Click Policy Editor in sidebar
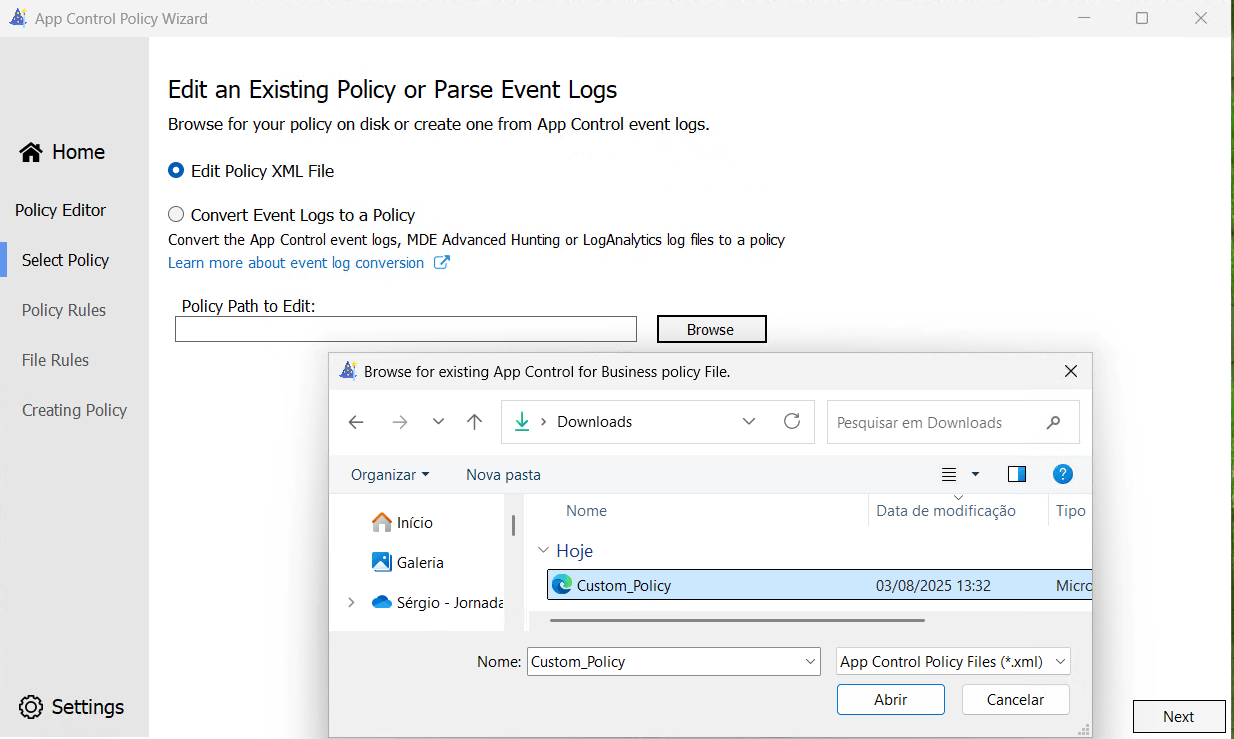 tap(60, 210)
